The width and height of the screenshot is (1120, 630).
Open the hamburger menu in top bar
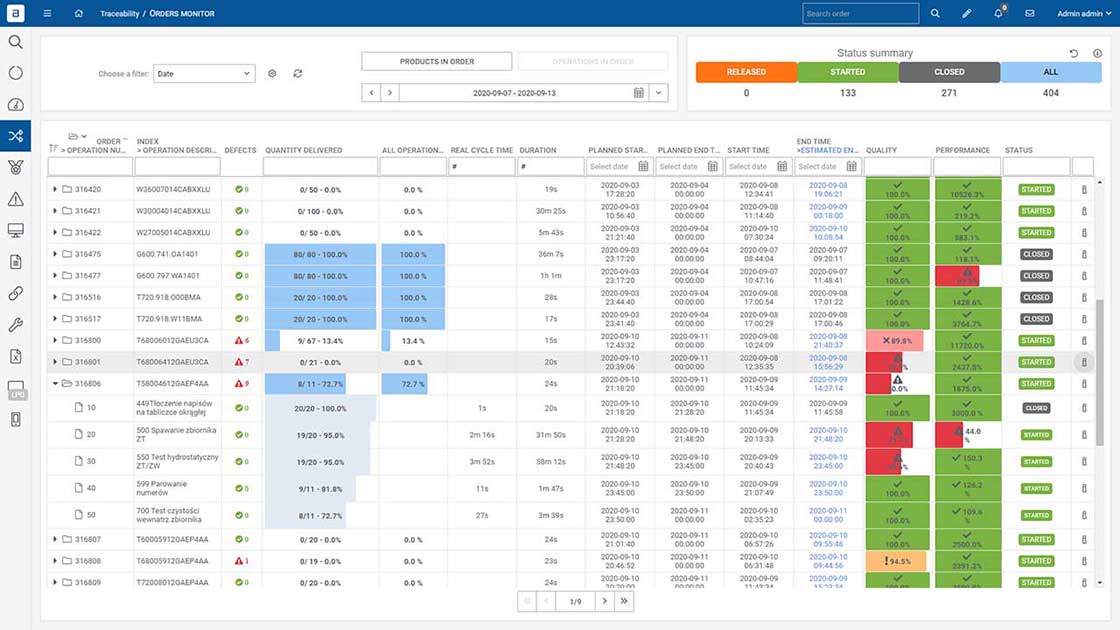(x=47, y=14)
